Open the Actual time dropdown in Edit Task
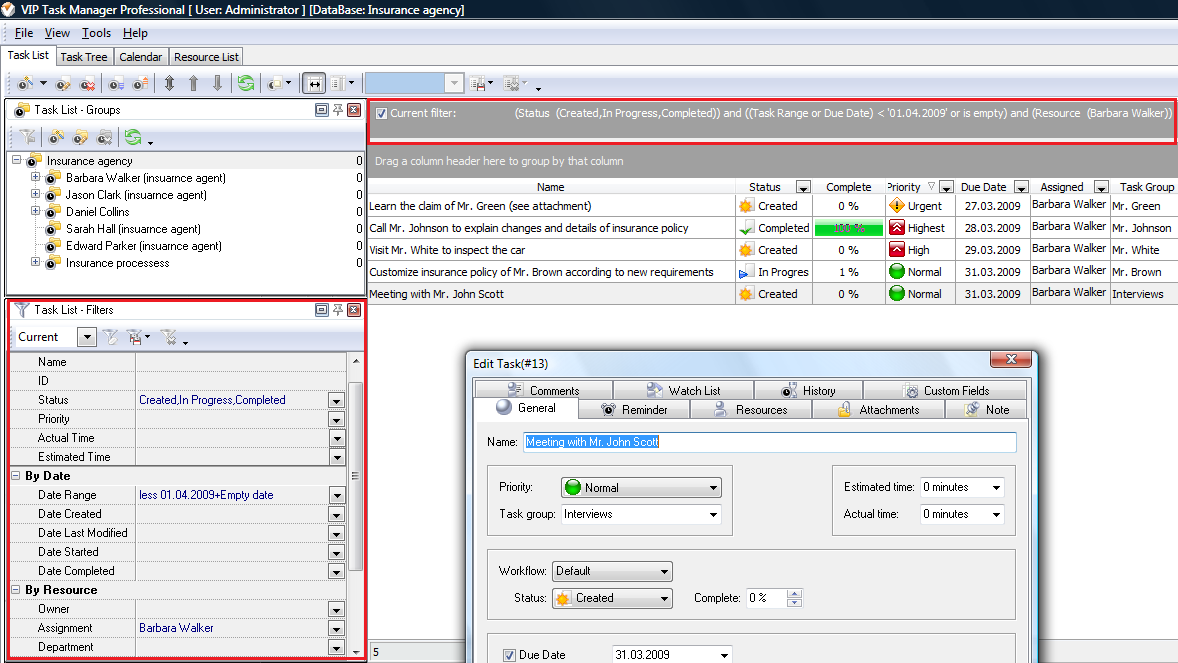The image size is (1178, 663). pyautogui.click(x=996, y=514)
